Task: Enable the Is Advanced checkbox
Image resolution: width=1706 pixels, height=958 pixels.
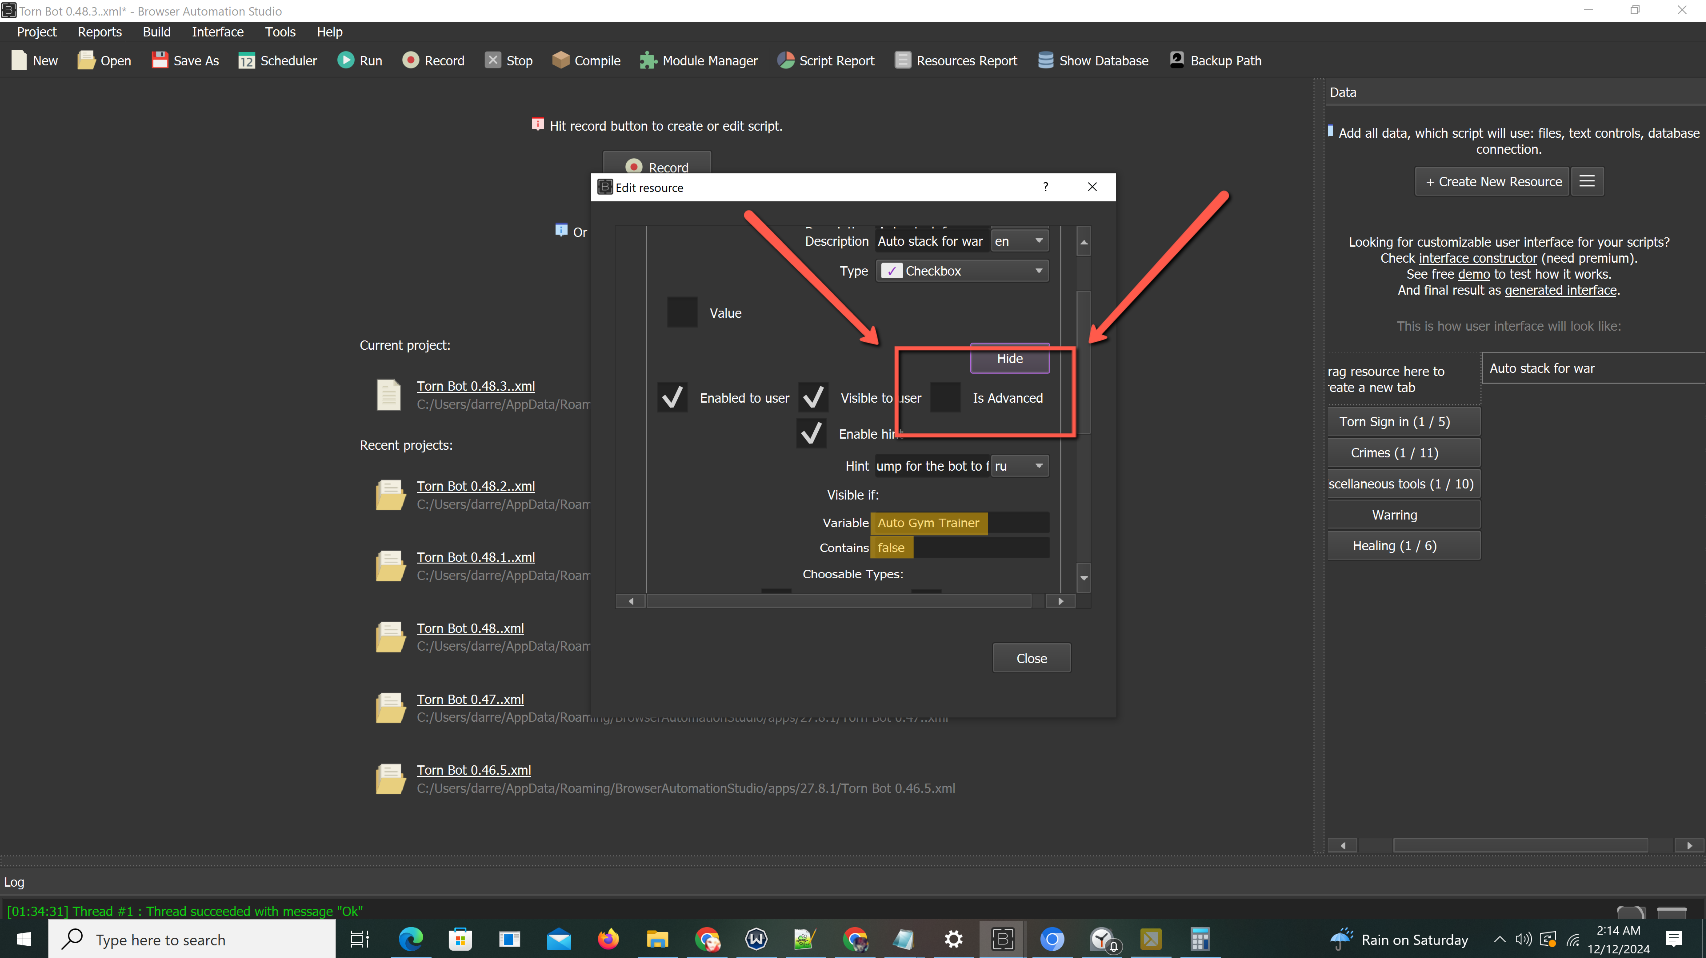Action: pyautogui.click(x=945, y=398)
